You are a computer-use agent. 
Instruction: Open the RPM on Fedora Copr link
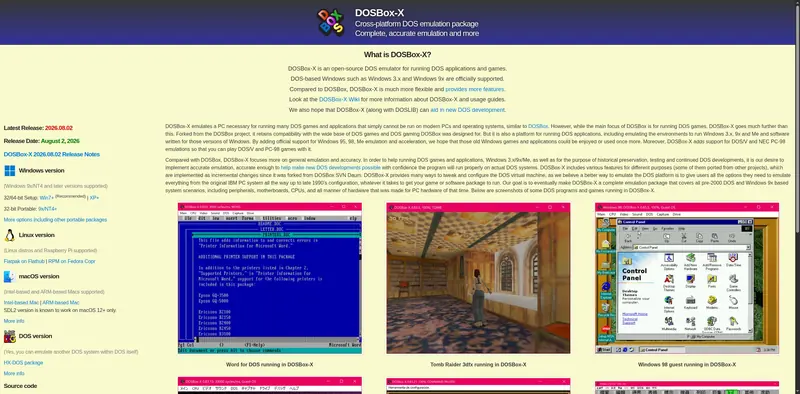click(x=72, y=261)
